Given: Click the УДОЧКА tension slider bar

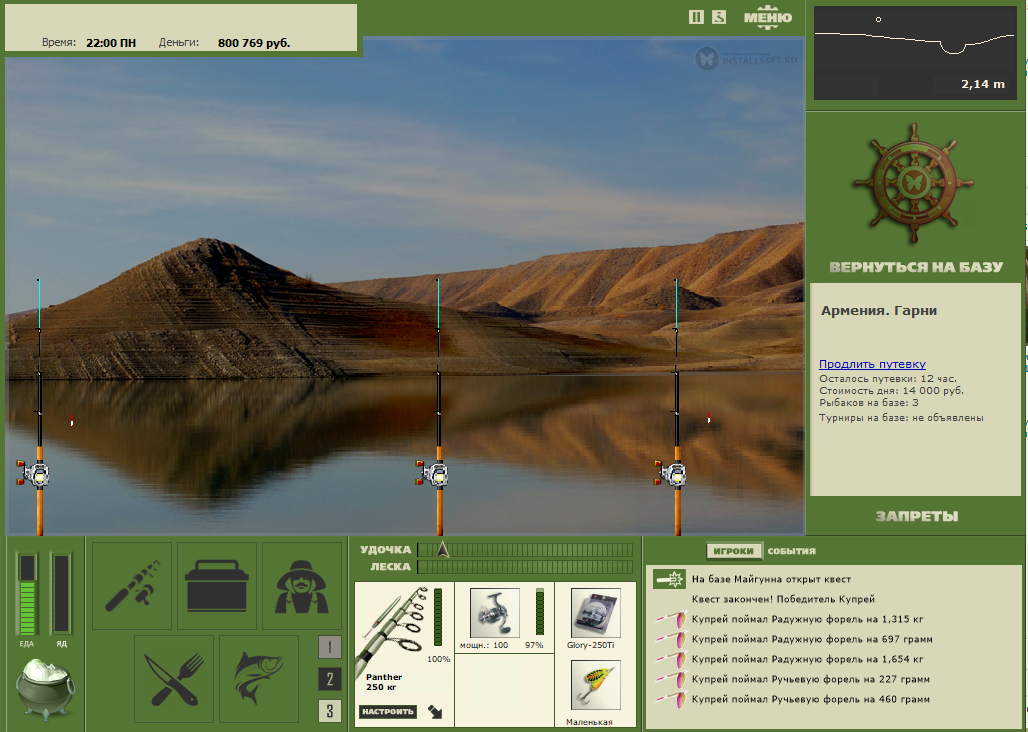Looking at the screenshot, I should tap(525, 550).
